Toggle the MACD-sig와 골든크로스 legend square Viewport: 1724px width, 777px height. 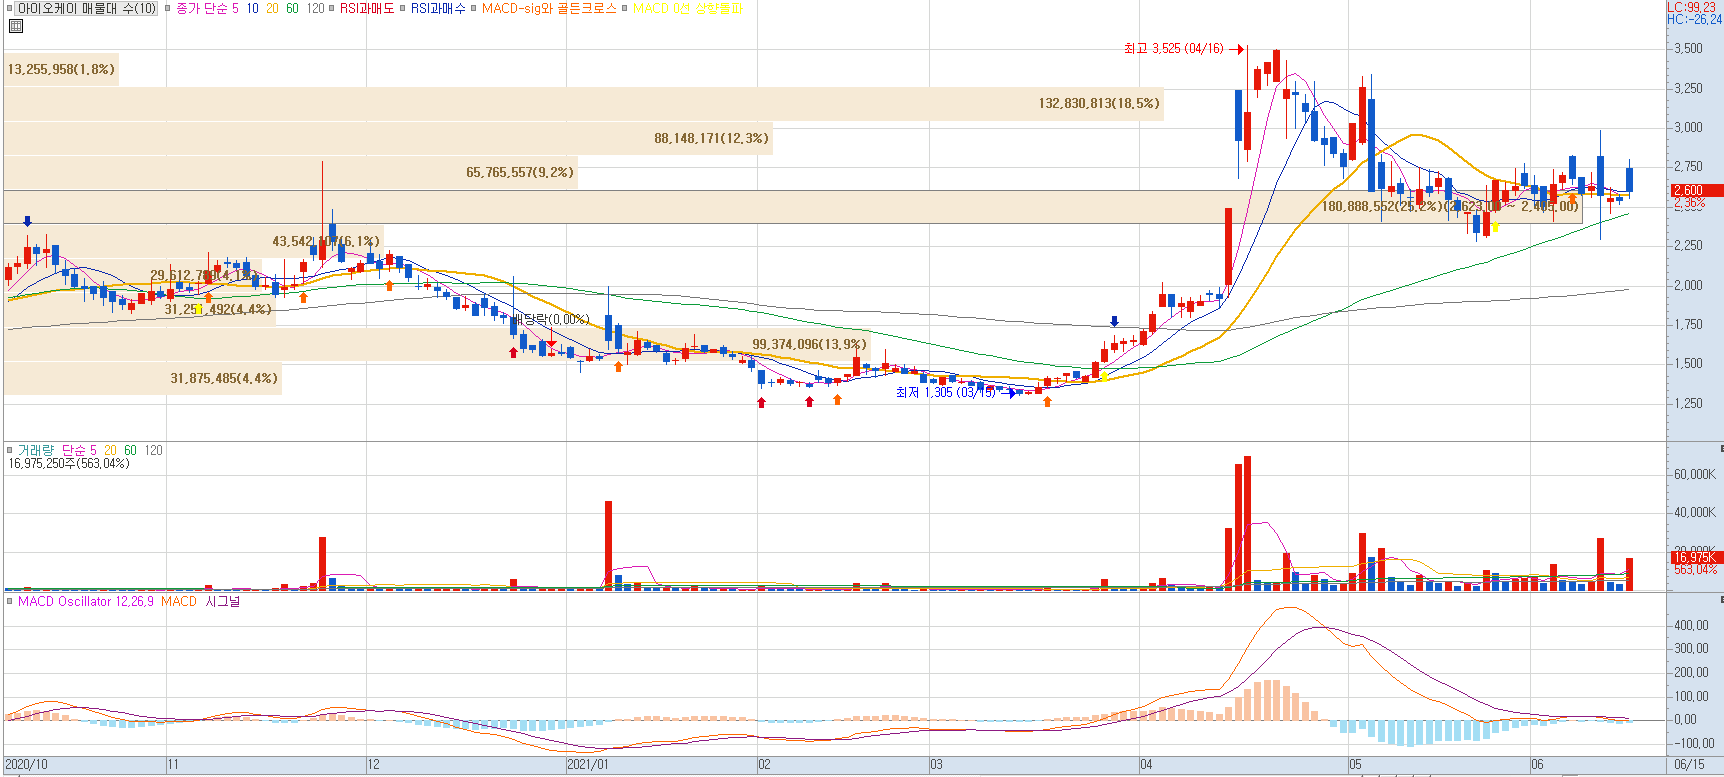(x=474, y=8)
